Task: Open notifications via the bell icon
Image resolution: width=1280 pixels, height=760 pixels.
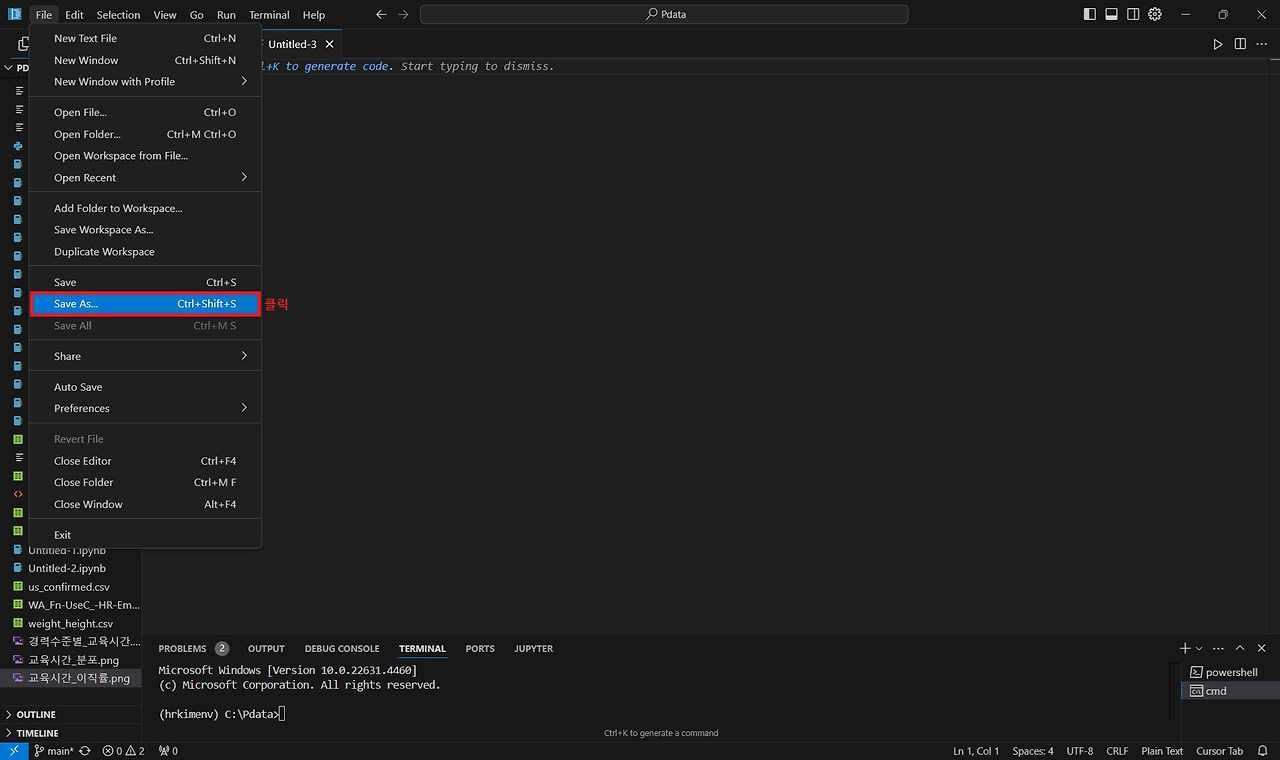Action: 1261,750
